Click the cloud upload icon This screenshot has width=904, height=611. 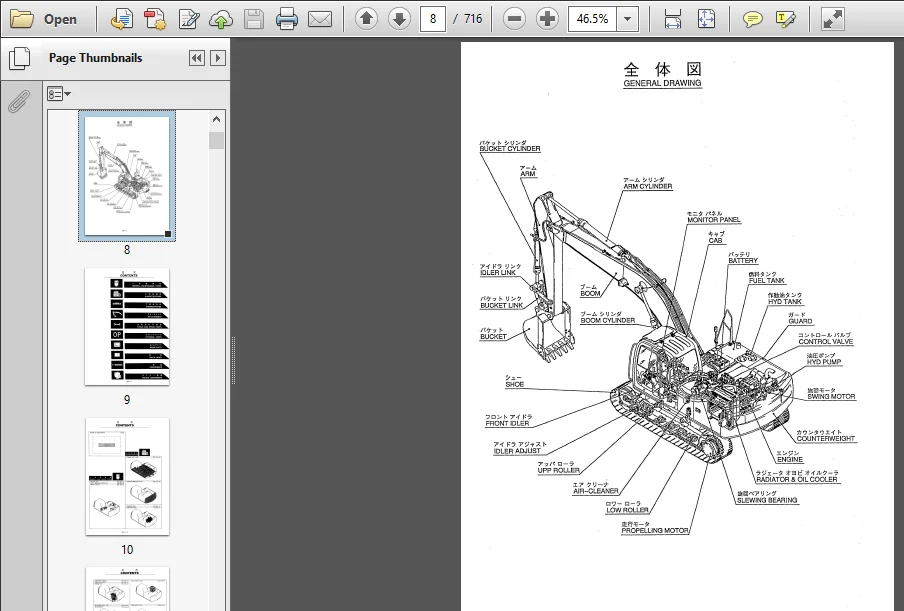[x=221, y=19]
